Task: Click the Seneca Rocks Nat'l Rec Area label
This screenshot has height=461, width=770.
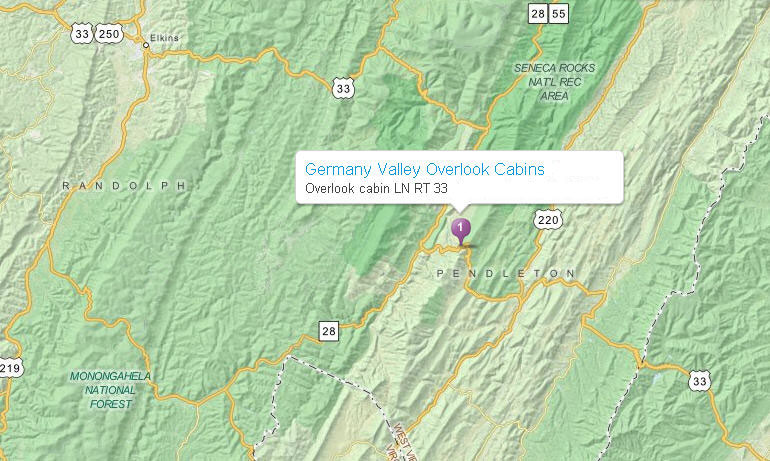Action: click(x=554, y=82)
